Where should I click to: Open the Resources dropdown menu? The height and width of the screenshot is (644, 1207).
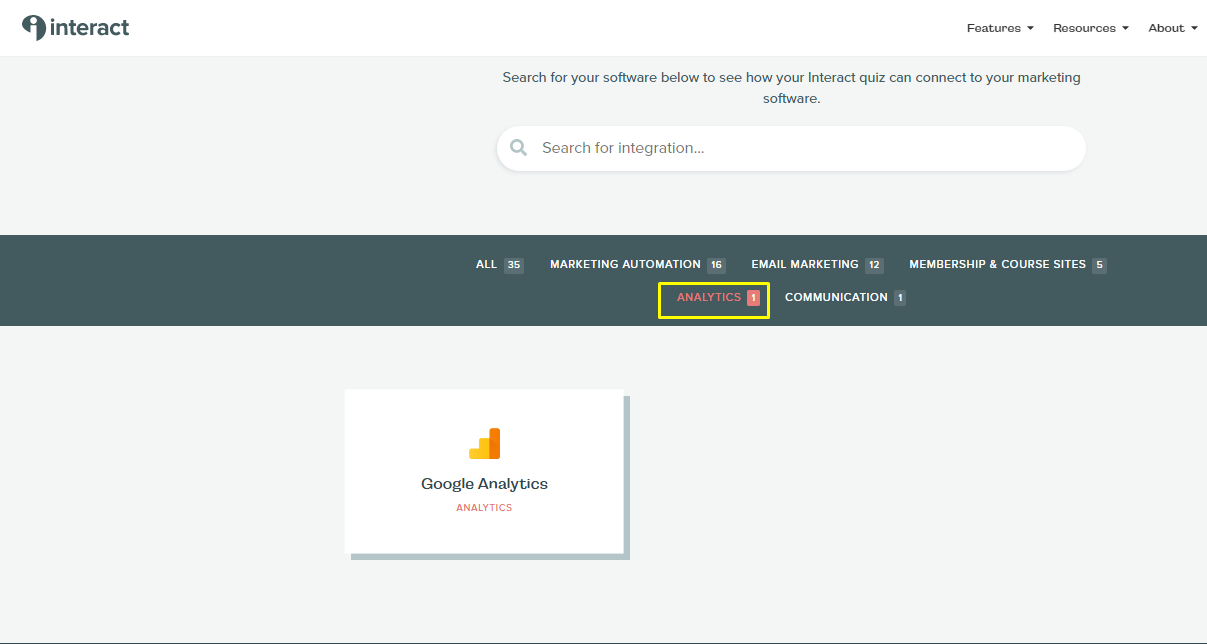(1090, 28)
